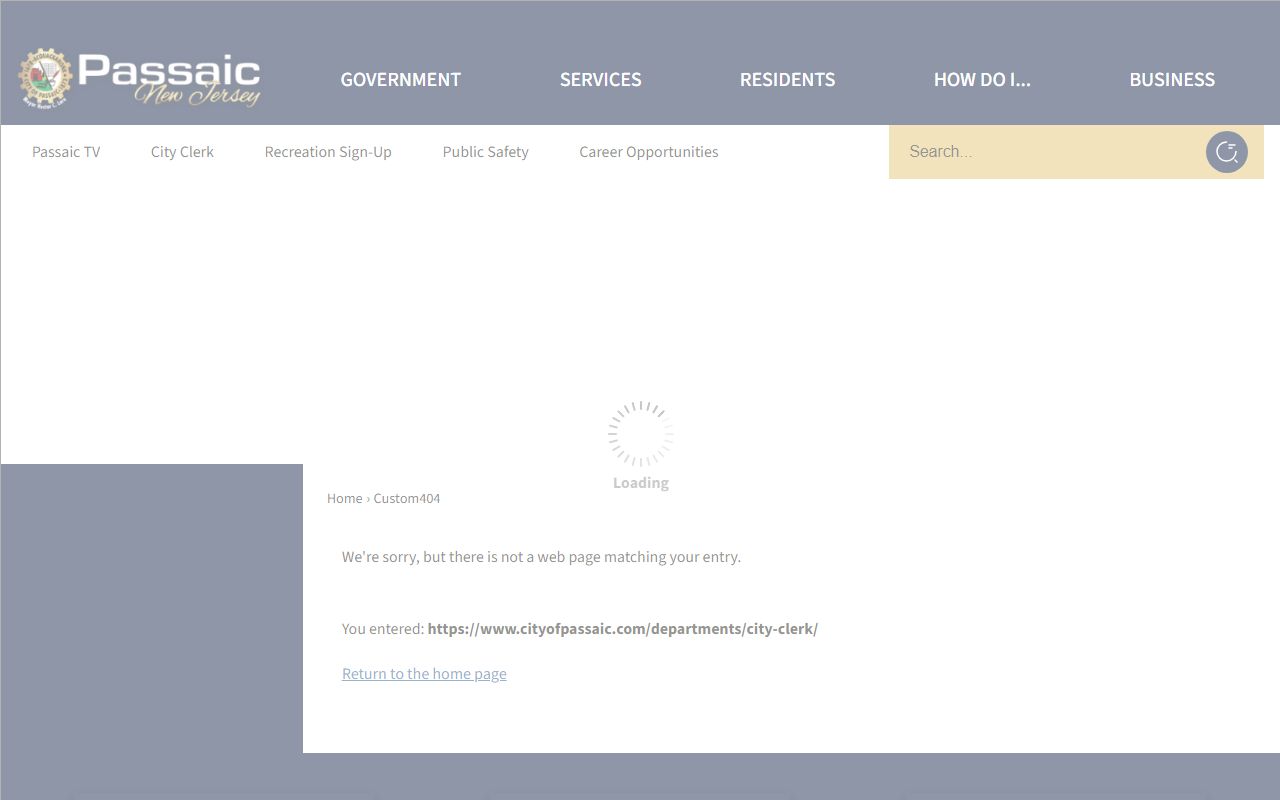Open Career Opportunities link
The width and height of the screenshot is (1280, 800).
pyautogui.click(x=648, y=152)
